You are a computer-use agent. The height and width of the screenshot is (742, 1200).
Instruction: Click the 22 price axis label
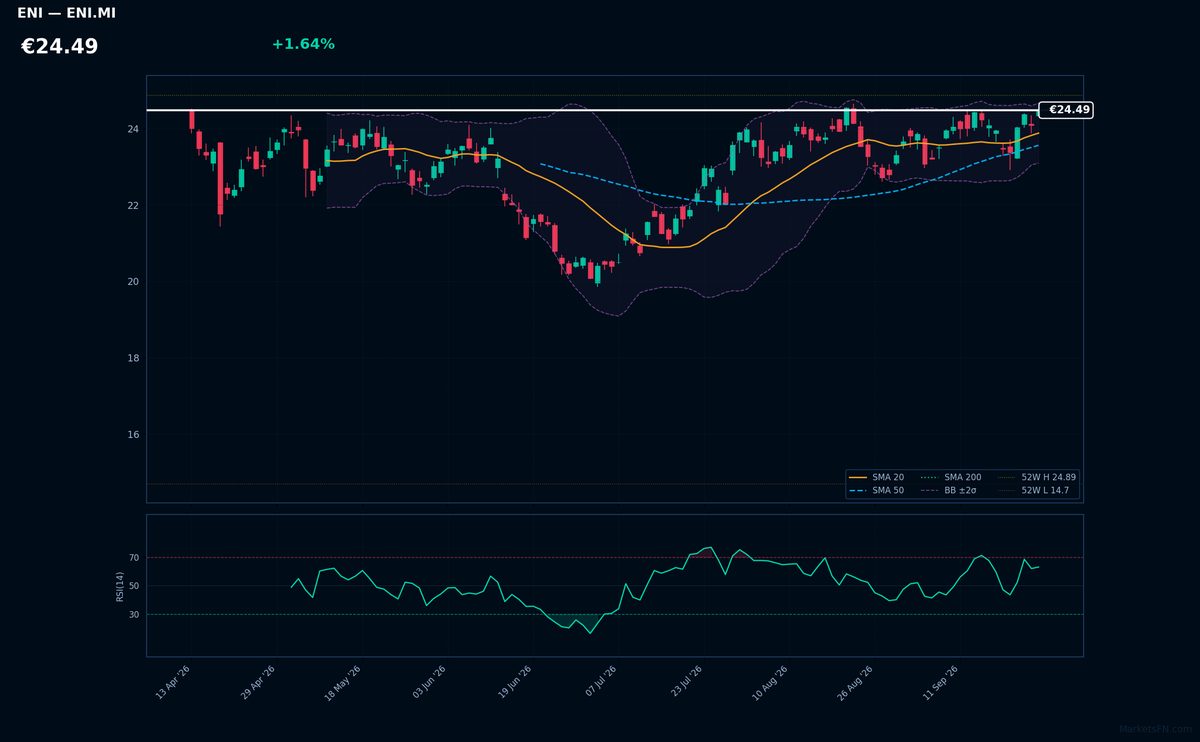click(133, 206)
